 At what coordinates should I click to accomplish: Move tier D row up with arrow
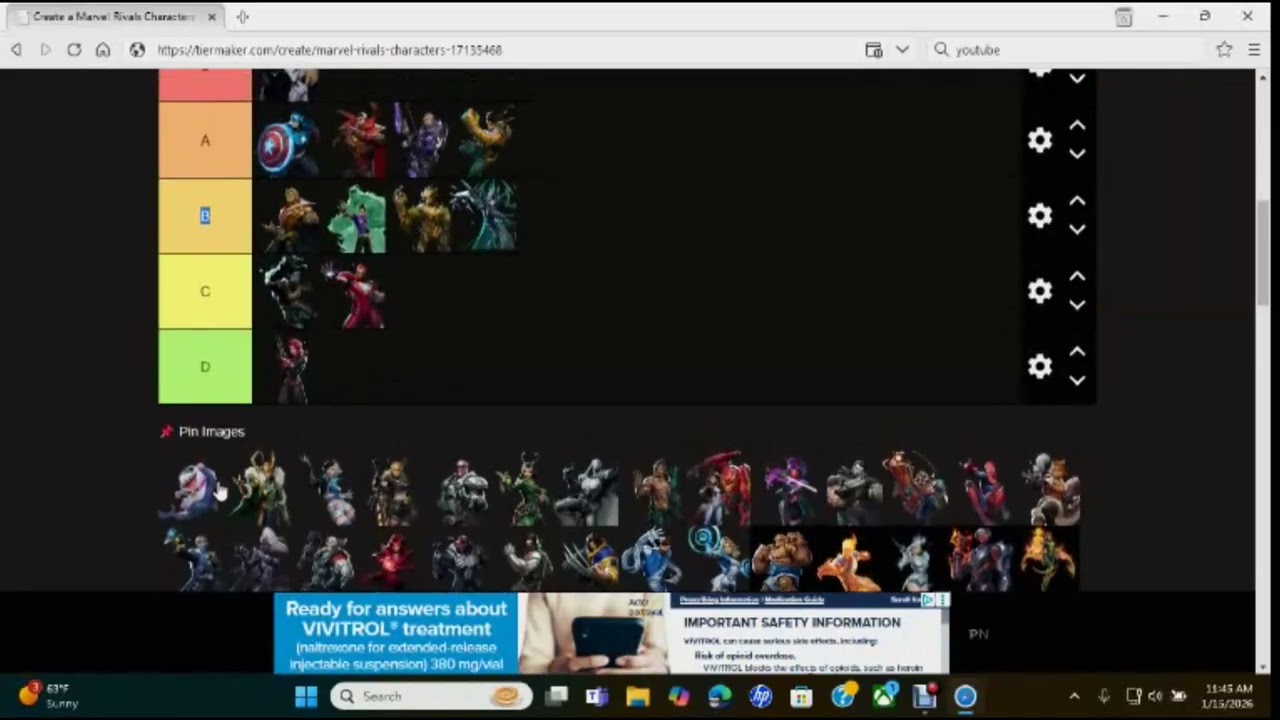1077,352
